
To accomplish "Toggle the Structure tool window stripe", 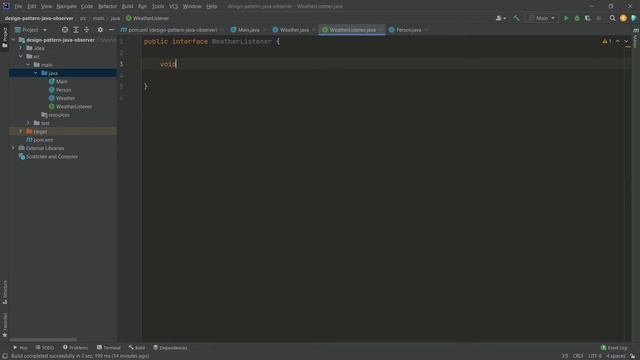I will (x=4, y=292).
